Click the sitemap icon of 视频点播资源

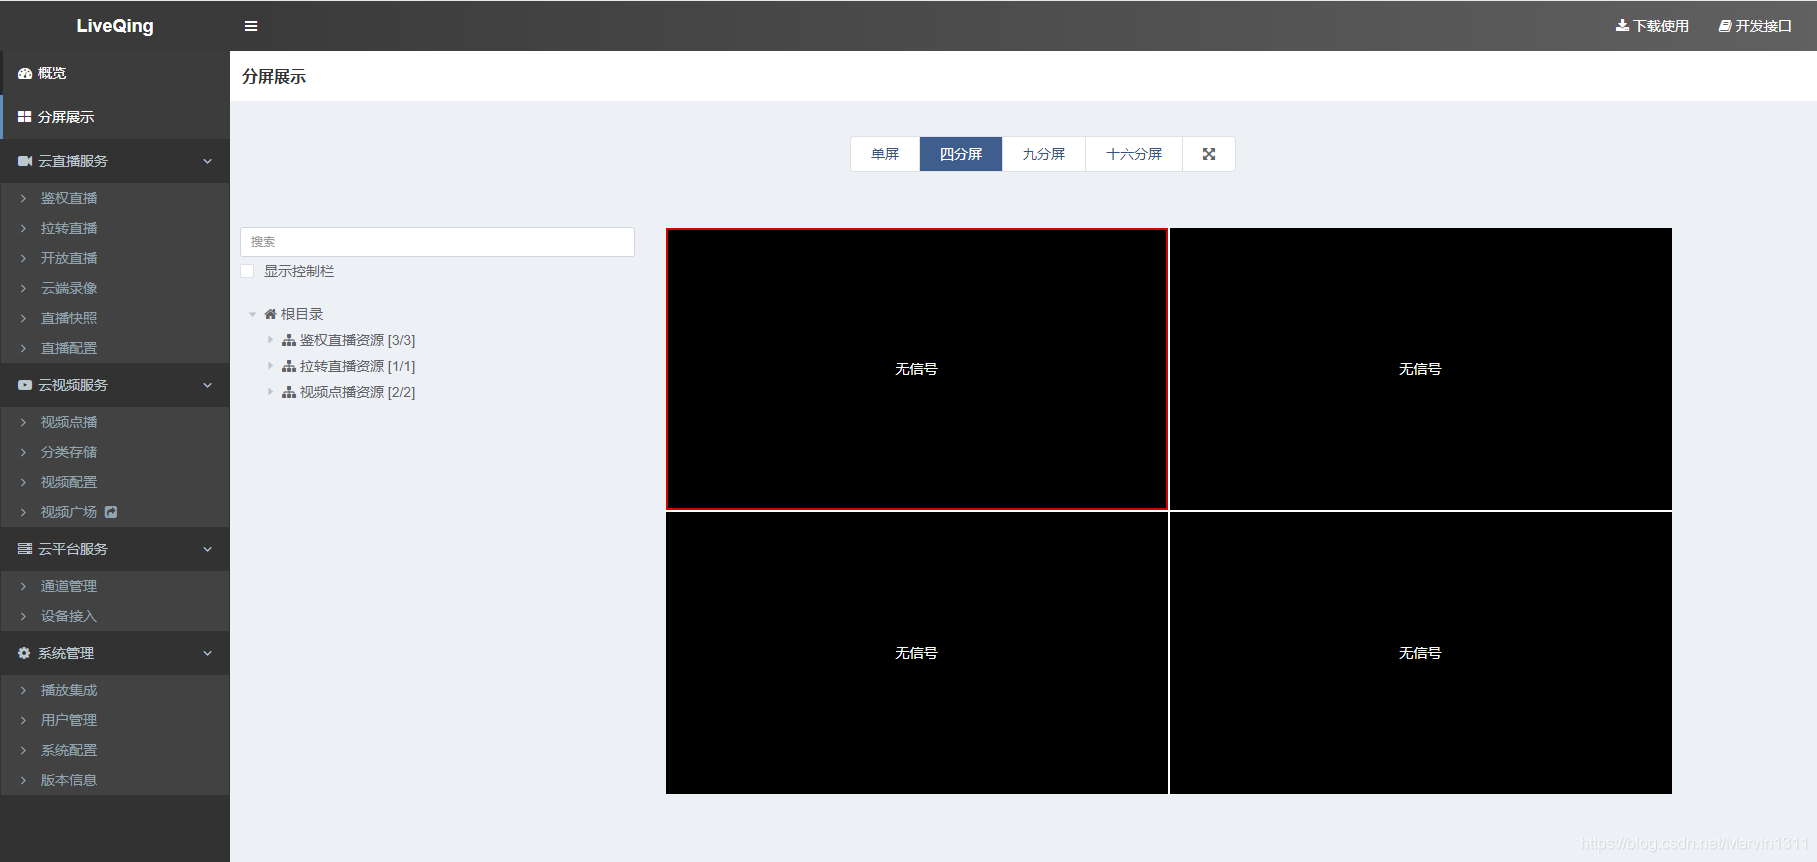click(x=289, y=392)
